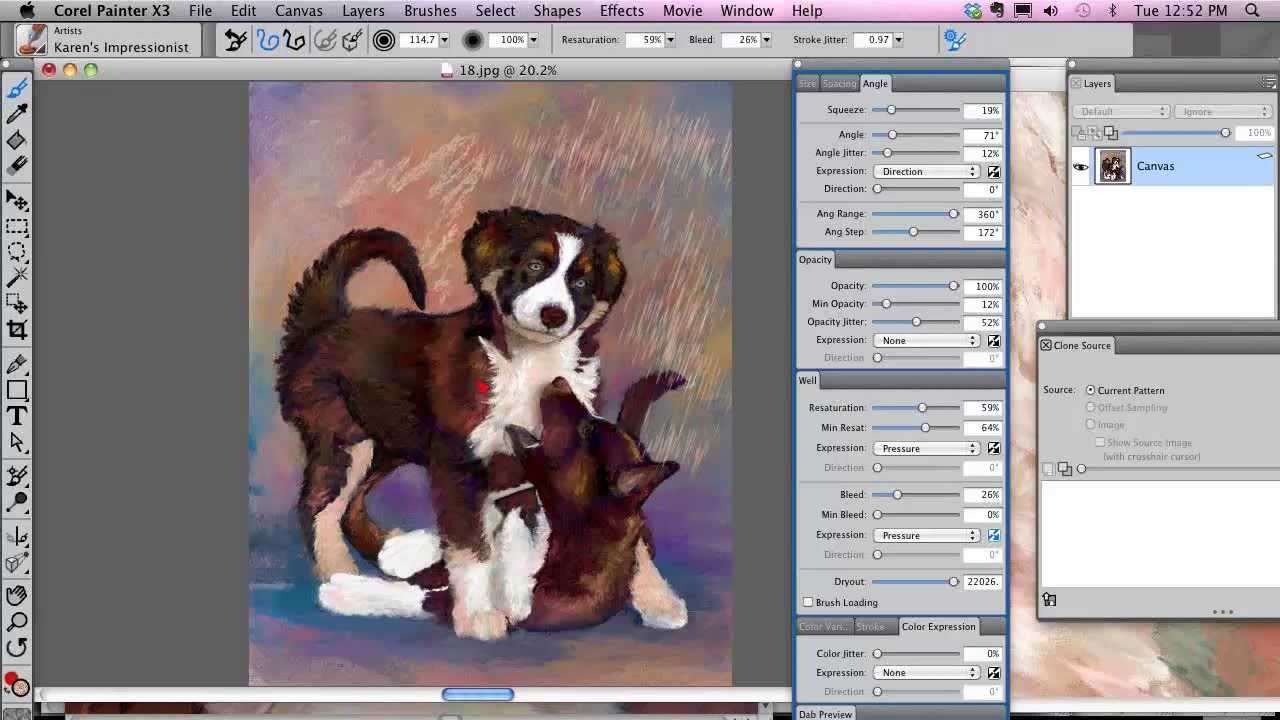This screenshot has width=1280, height=720.
Task: Open the Color Expression None dropdown
Action: 926,673
